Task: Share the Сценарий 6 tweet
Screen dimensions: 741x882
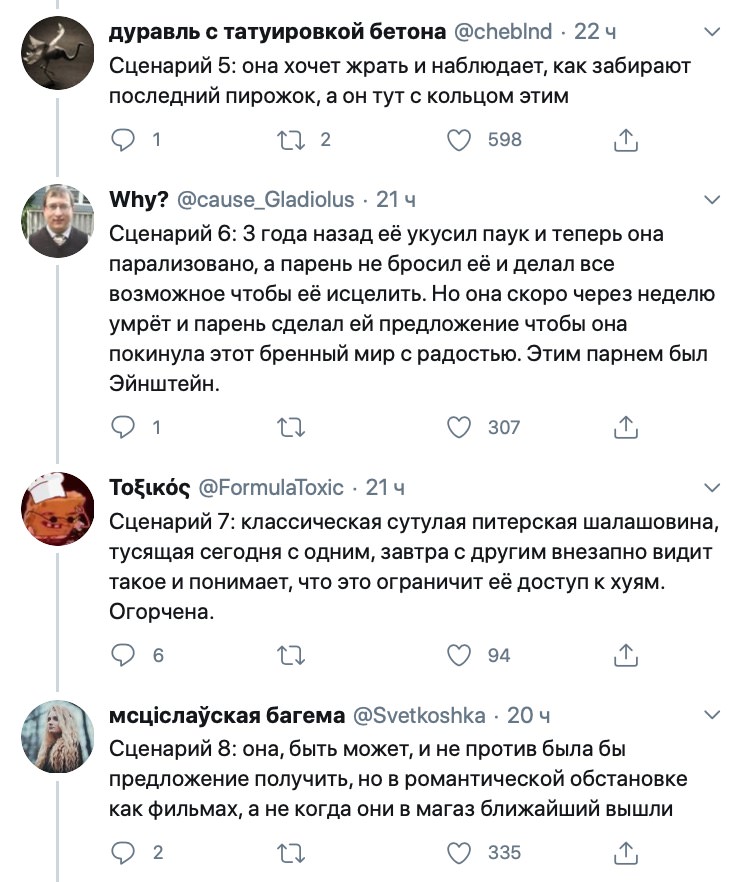Action: click(x=625, y=427)
